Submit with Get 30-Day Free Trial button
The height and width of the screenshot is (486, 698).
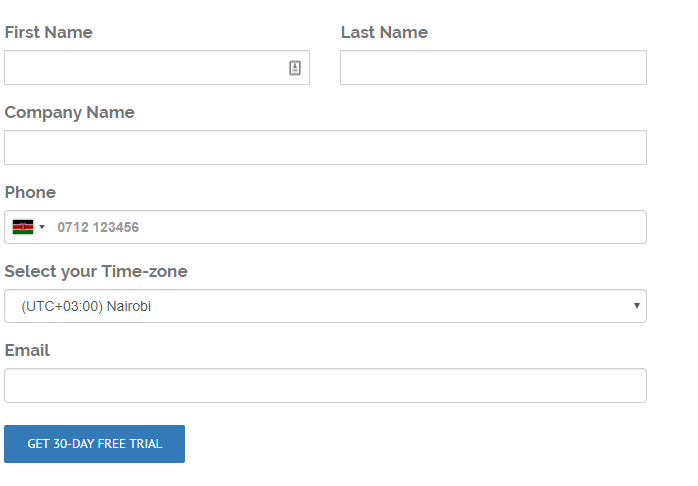point(94,444)
